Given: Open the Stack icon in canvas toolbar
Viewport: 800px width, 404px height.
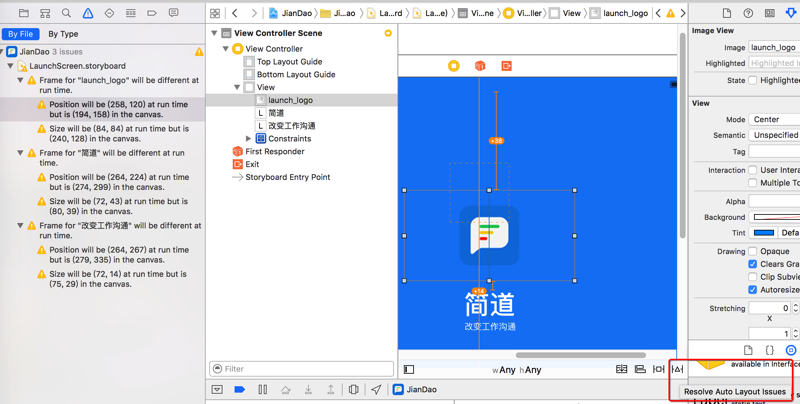Looking at the screenshot, I should pyautogui.click(x=621, y=369).
